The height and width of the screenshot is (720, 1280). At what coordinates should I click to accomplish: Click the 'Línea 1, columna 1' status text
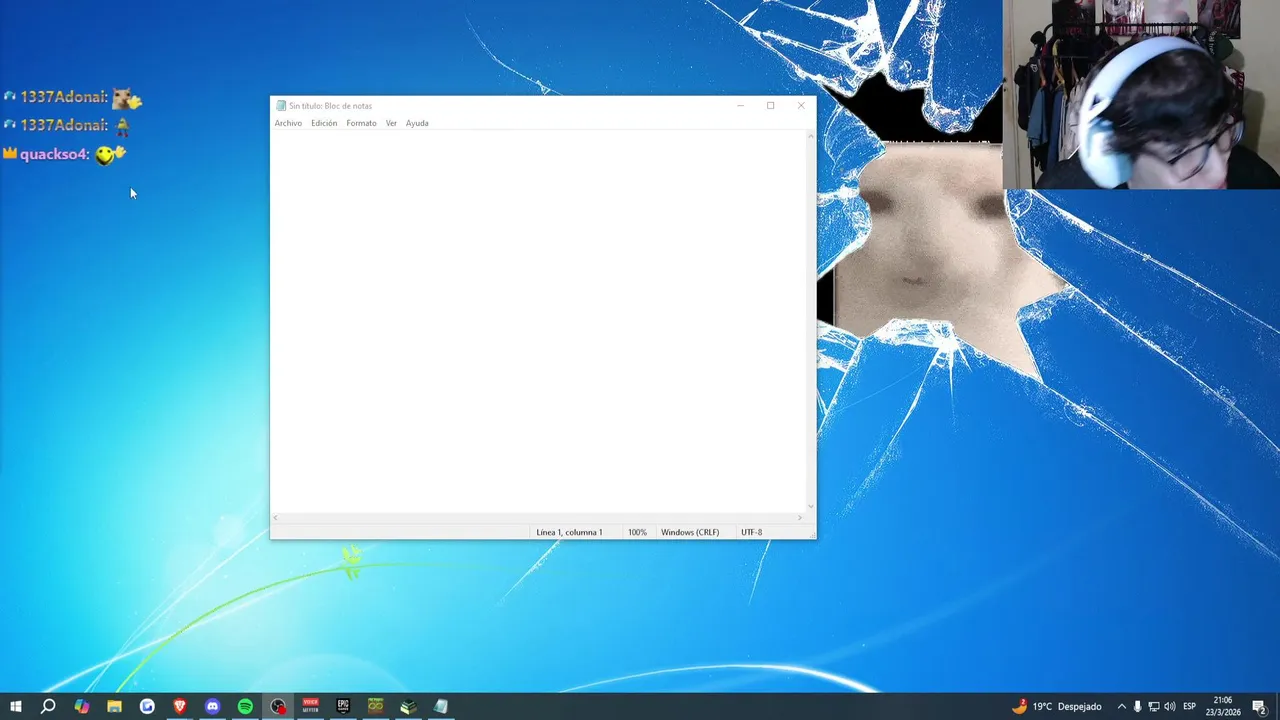pos(569,532)
